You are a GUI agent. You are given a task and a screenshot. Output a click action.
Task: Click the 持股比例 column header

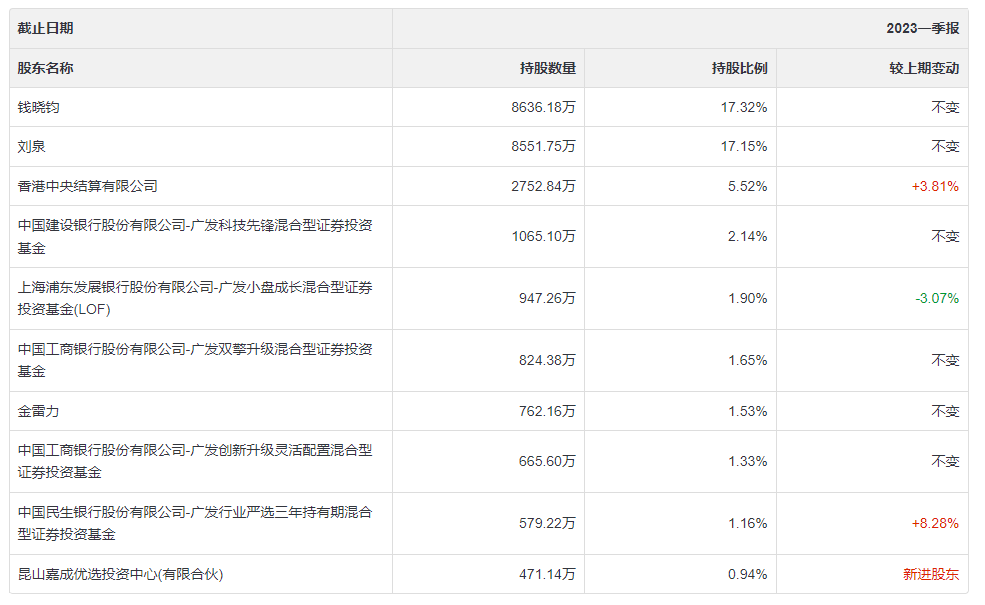739,68
